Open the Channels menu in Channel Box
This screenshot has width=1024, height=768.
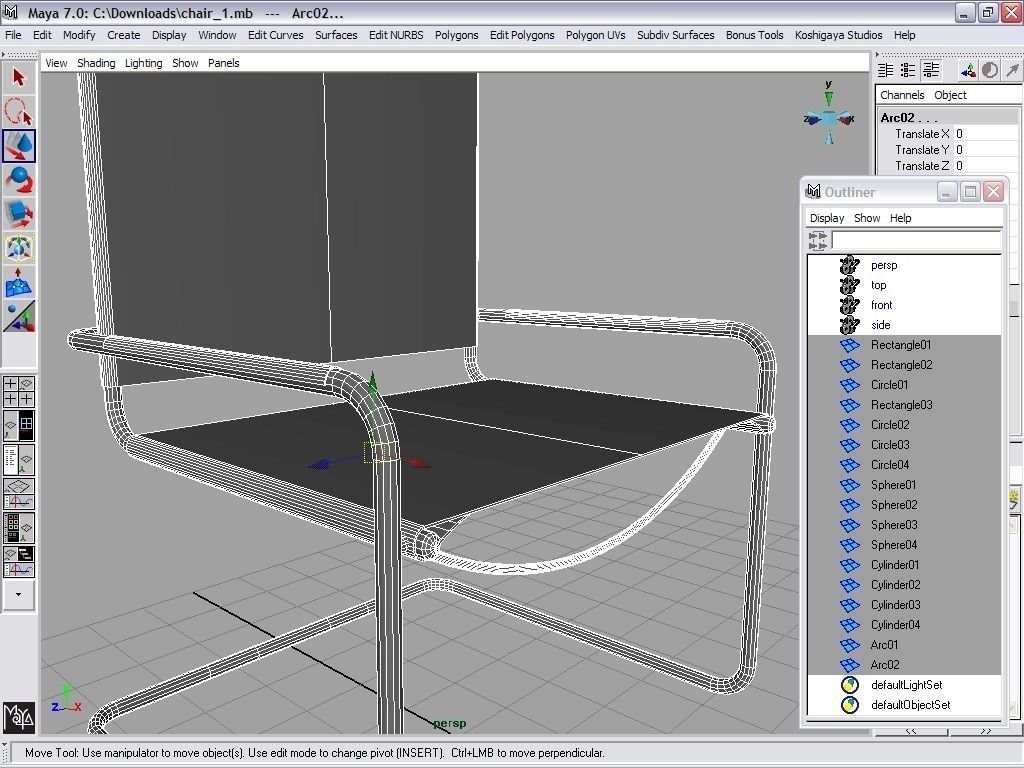pos(902,95)
